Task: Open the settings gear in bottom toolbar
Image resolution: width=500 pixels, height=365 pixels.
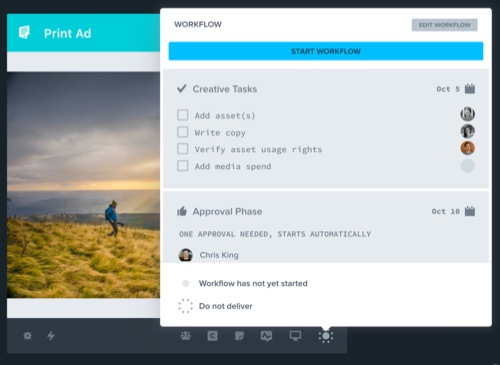Action: click(27, 336)
